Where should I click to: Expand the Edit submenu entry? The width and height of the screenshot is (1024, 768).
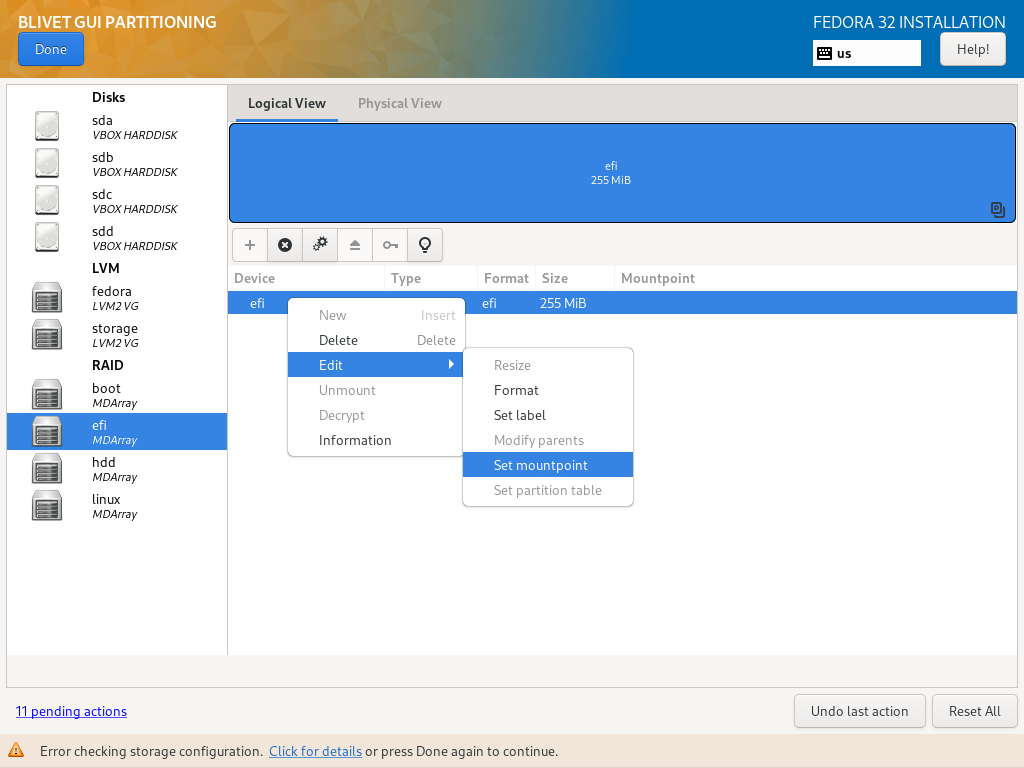376,365
